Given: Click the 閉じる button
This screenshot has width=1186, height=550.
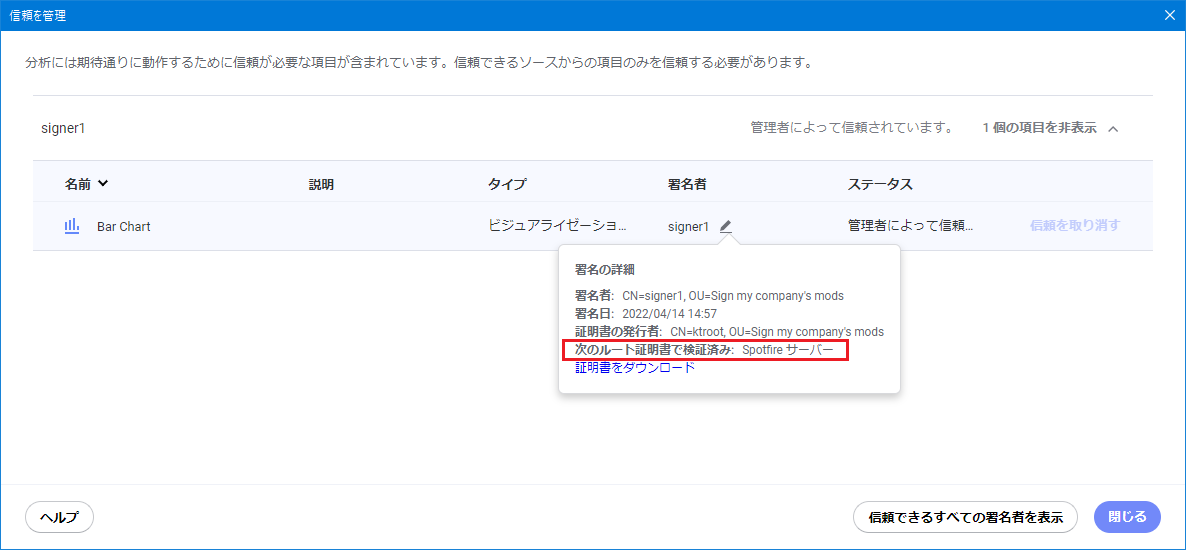Looking at the screenshot, I should coord(1127,517).
